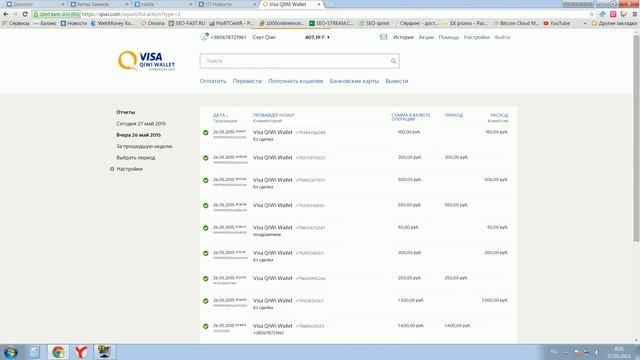Click green status check of 50,00 руб. row
Screen dimensions: 640x360
206,228
